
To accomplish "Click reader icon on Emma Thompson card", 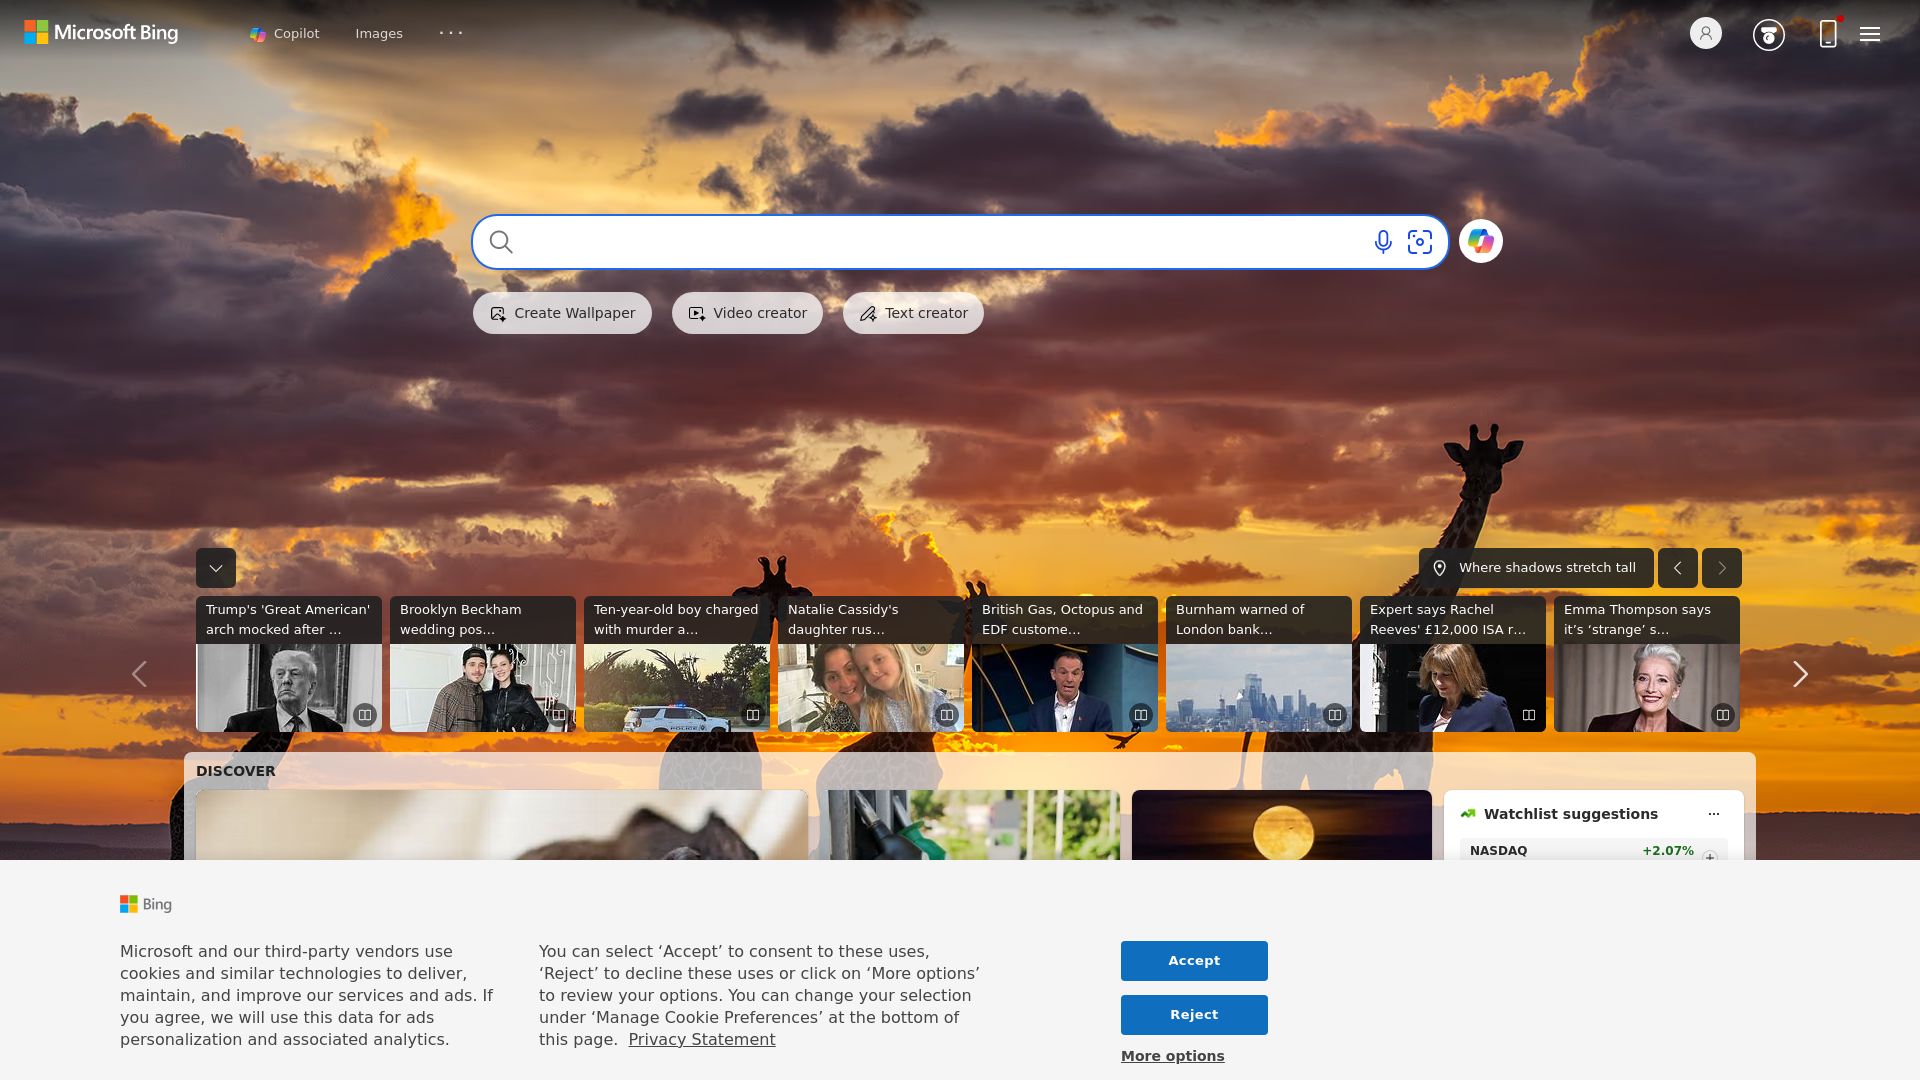I will 1723,715.
